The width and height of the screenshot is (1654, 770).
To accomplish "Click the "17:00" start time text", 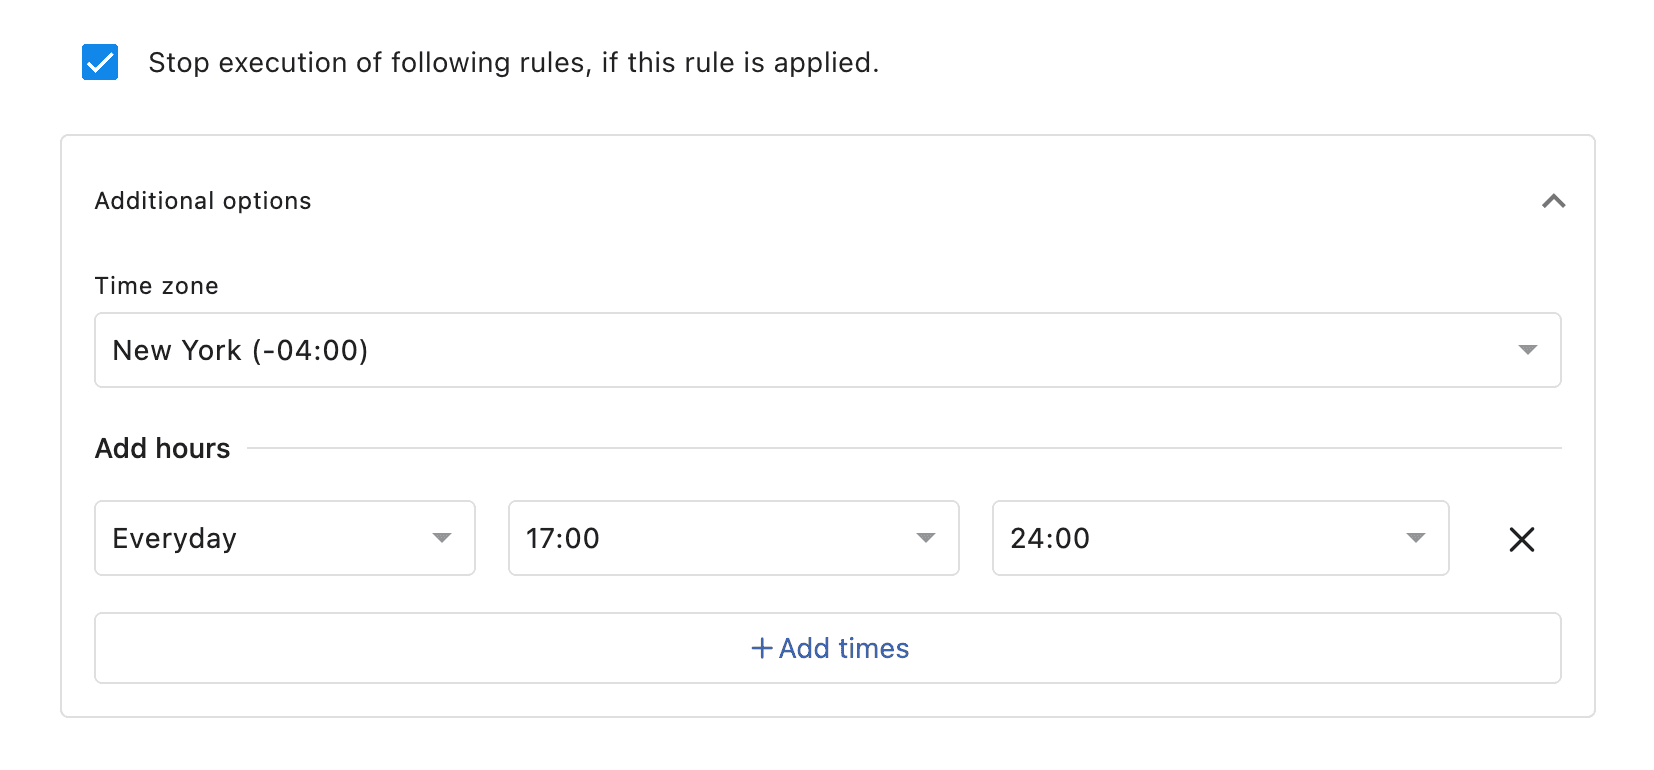I will 563,539.
